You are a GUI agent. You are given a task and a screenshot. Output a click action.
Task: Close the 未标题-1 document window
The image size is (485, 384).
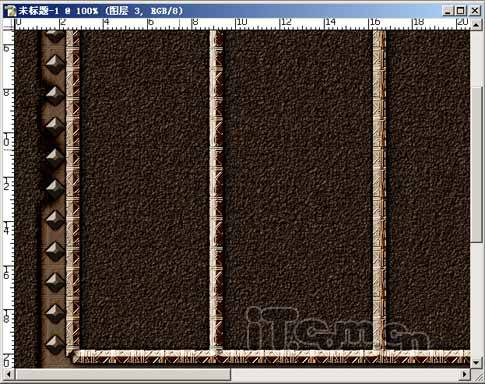pyautogui.click(x=475, y=11)
